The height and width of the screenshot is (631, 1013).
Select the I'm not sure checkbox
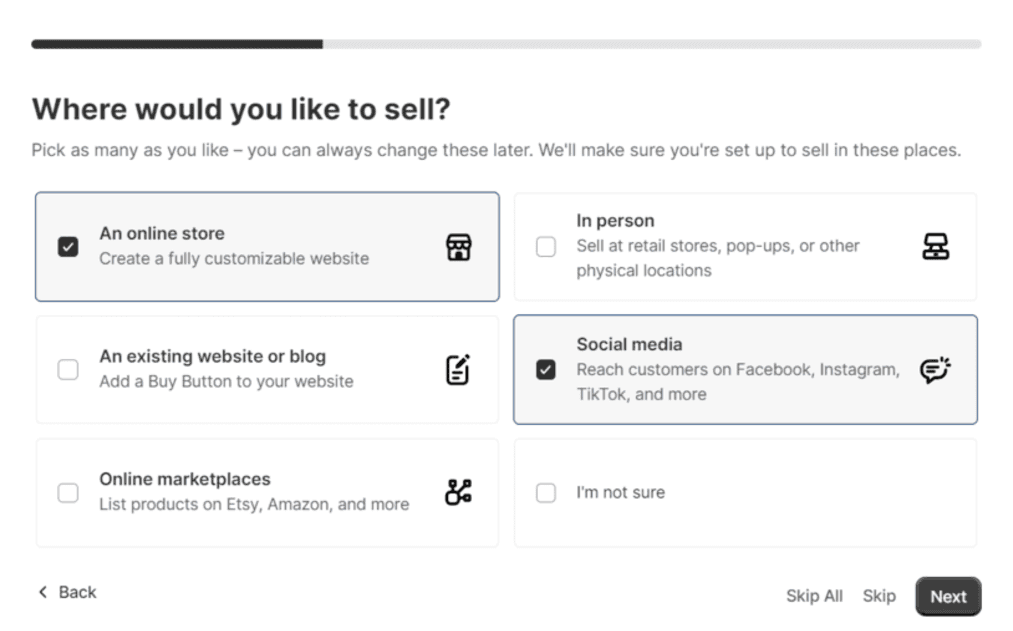pyautogui.click(x=546, y=492)
